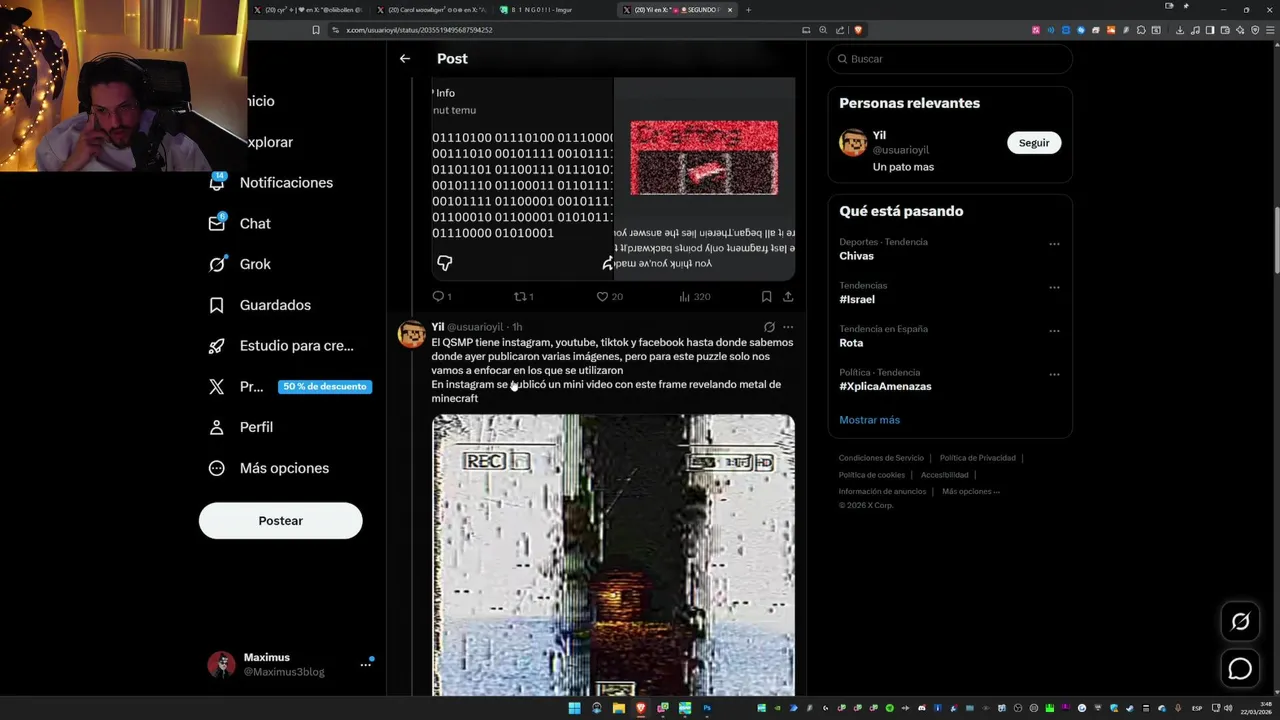Open the Windows Start button
Screen dimensions: 1280x720
pyautogui.click(x=574, y=708)
